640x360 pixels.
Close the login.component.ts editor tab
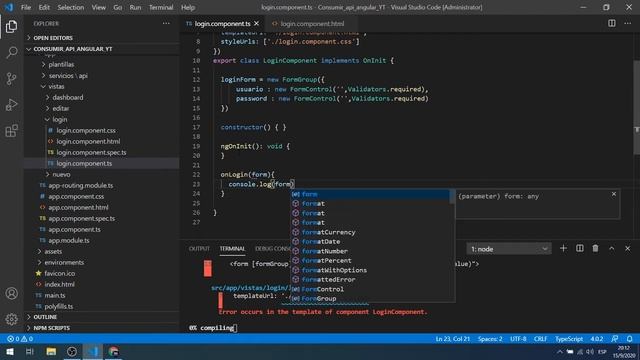(256, 24)
